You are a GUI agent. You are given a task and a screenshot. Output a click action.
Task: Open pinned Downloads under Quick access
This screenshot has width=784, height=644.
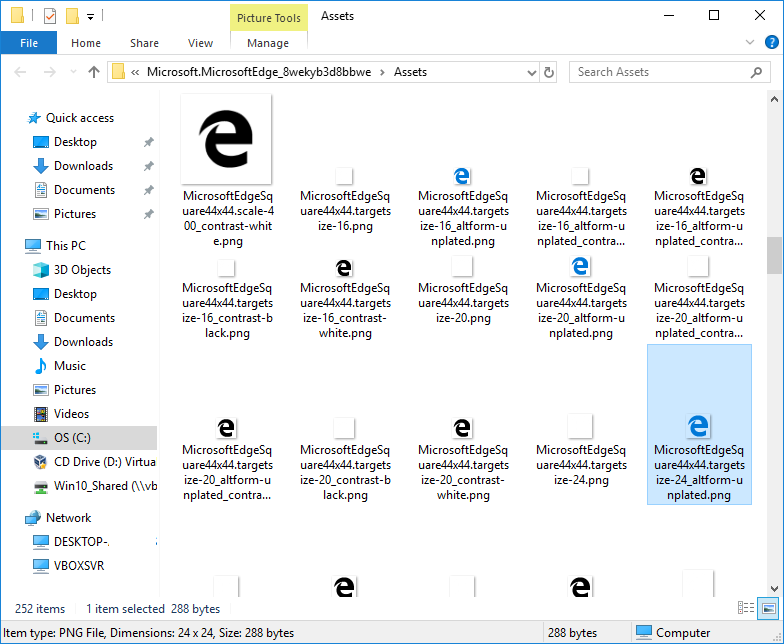click(x=83, y=166)
